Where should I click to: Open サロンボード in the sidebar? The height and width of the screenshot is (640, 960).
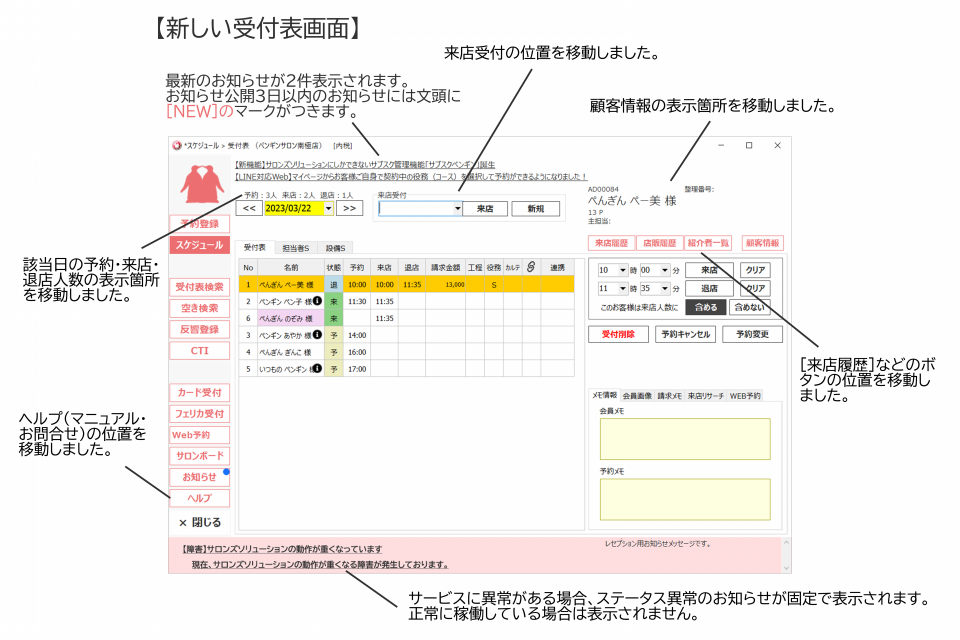tap(200, 456)
